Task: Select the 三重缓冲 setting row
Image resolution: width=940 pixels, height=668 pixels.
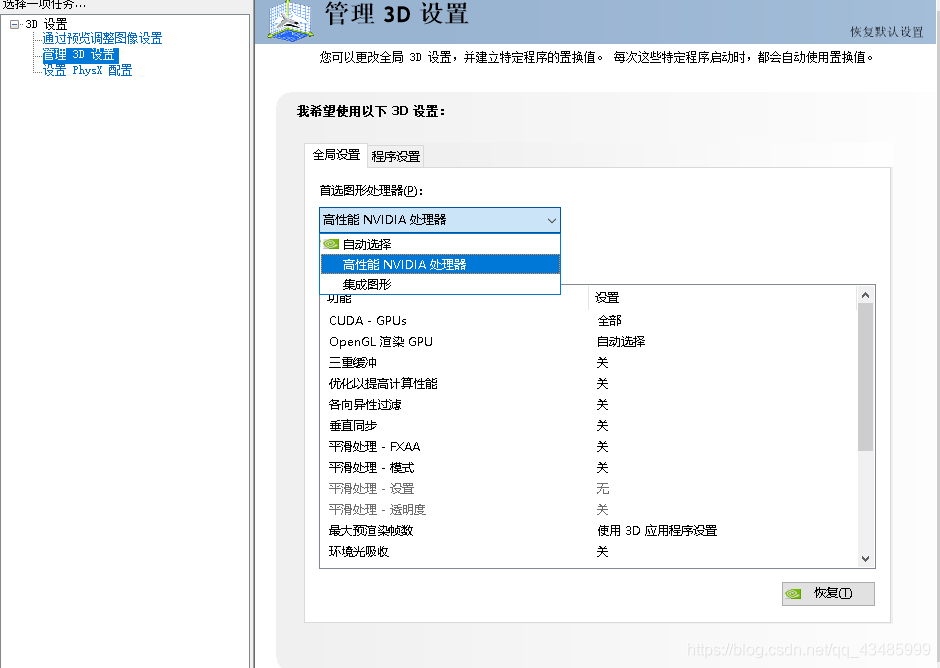Action: [589, 363]
